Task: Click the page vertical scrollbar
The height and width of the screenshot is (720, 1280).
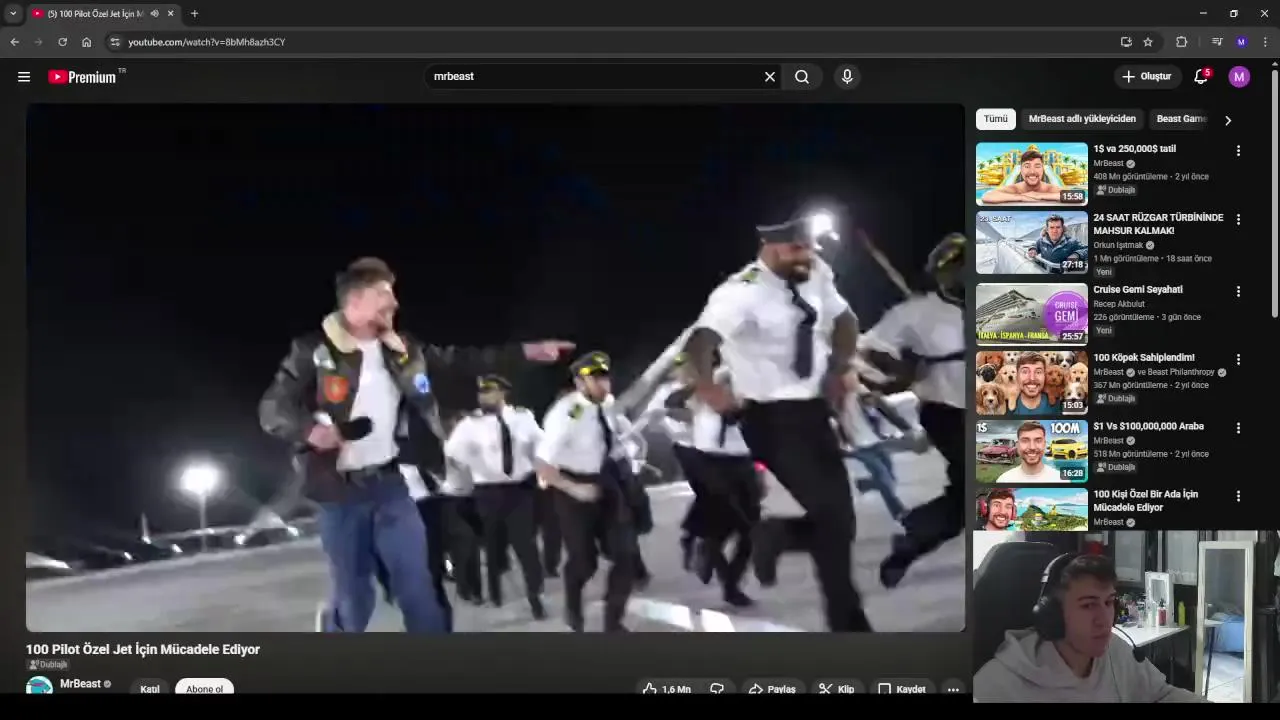Action: tap(1274, 195)
